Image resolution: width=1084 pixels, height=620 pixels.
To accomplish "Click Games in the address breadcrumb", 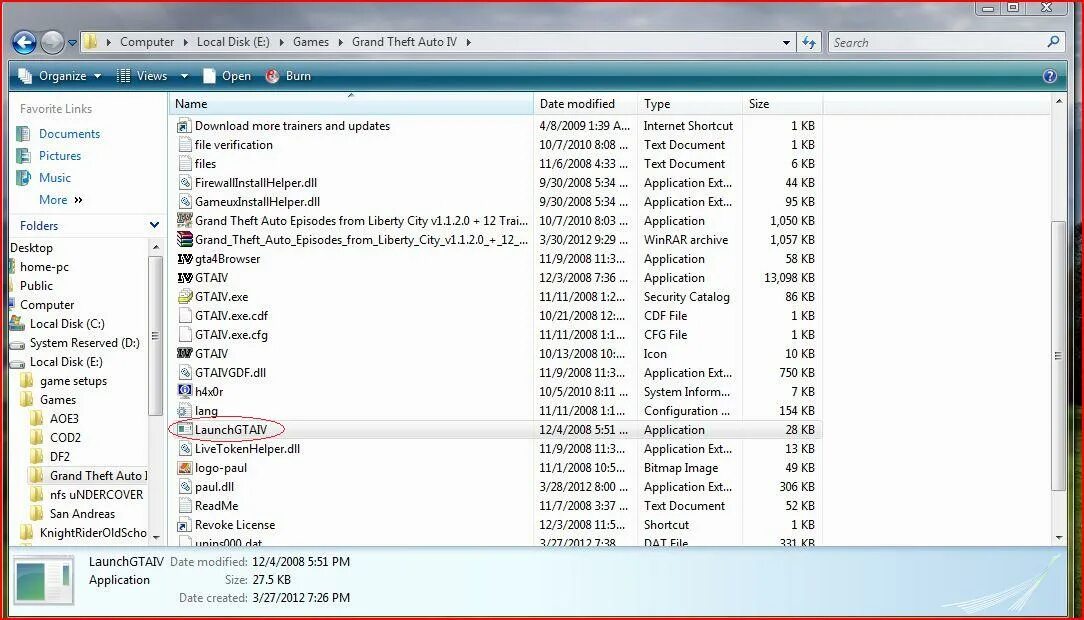I will pyautogui.click(x=310, y=42).
